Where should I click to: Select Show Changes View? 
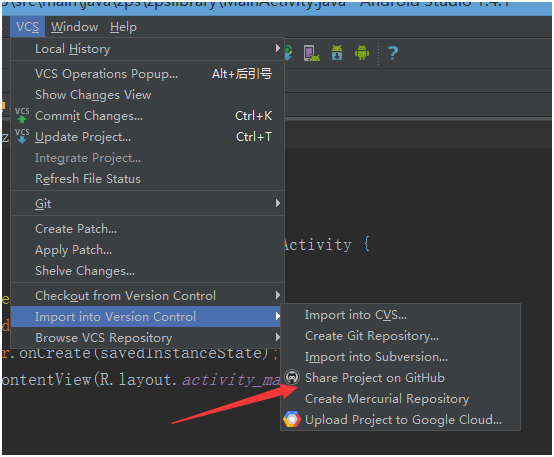[x=147, y=95]
